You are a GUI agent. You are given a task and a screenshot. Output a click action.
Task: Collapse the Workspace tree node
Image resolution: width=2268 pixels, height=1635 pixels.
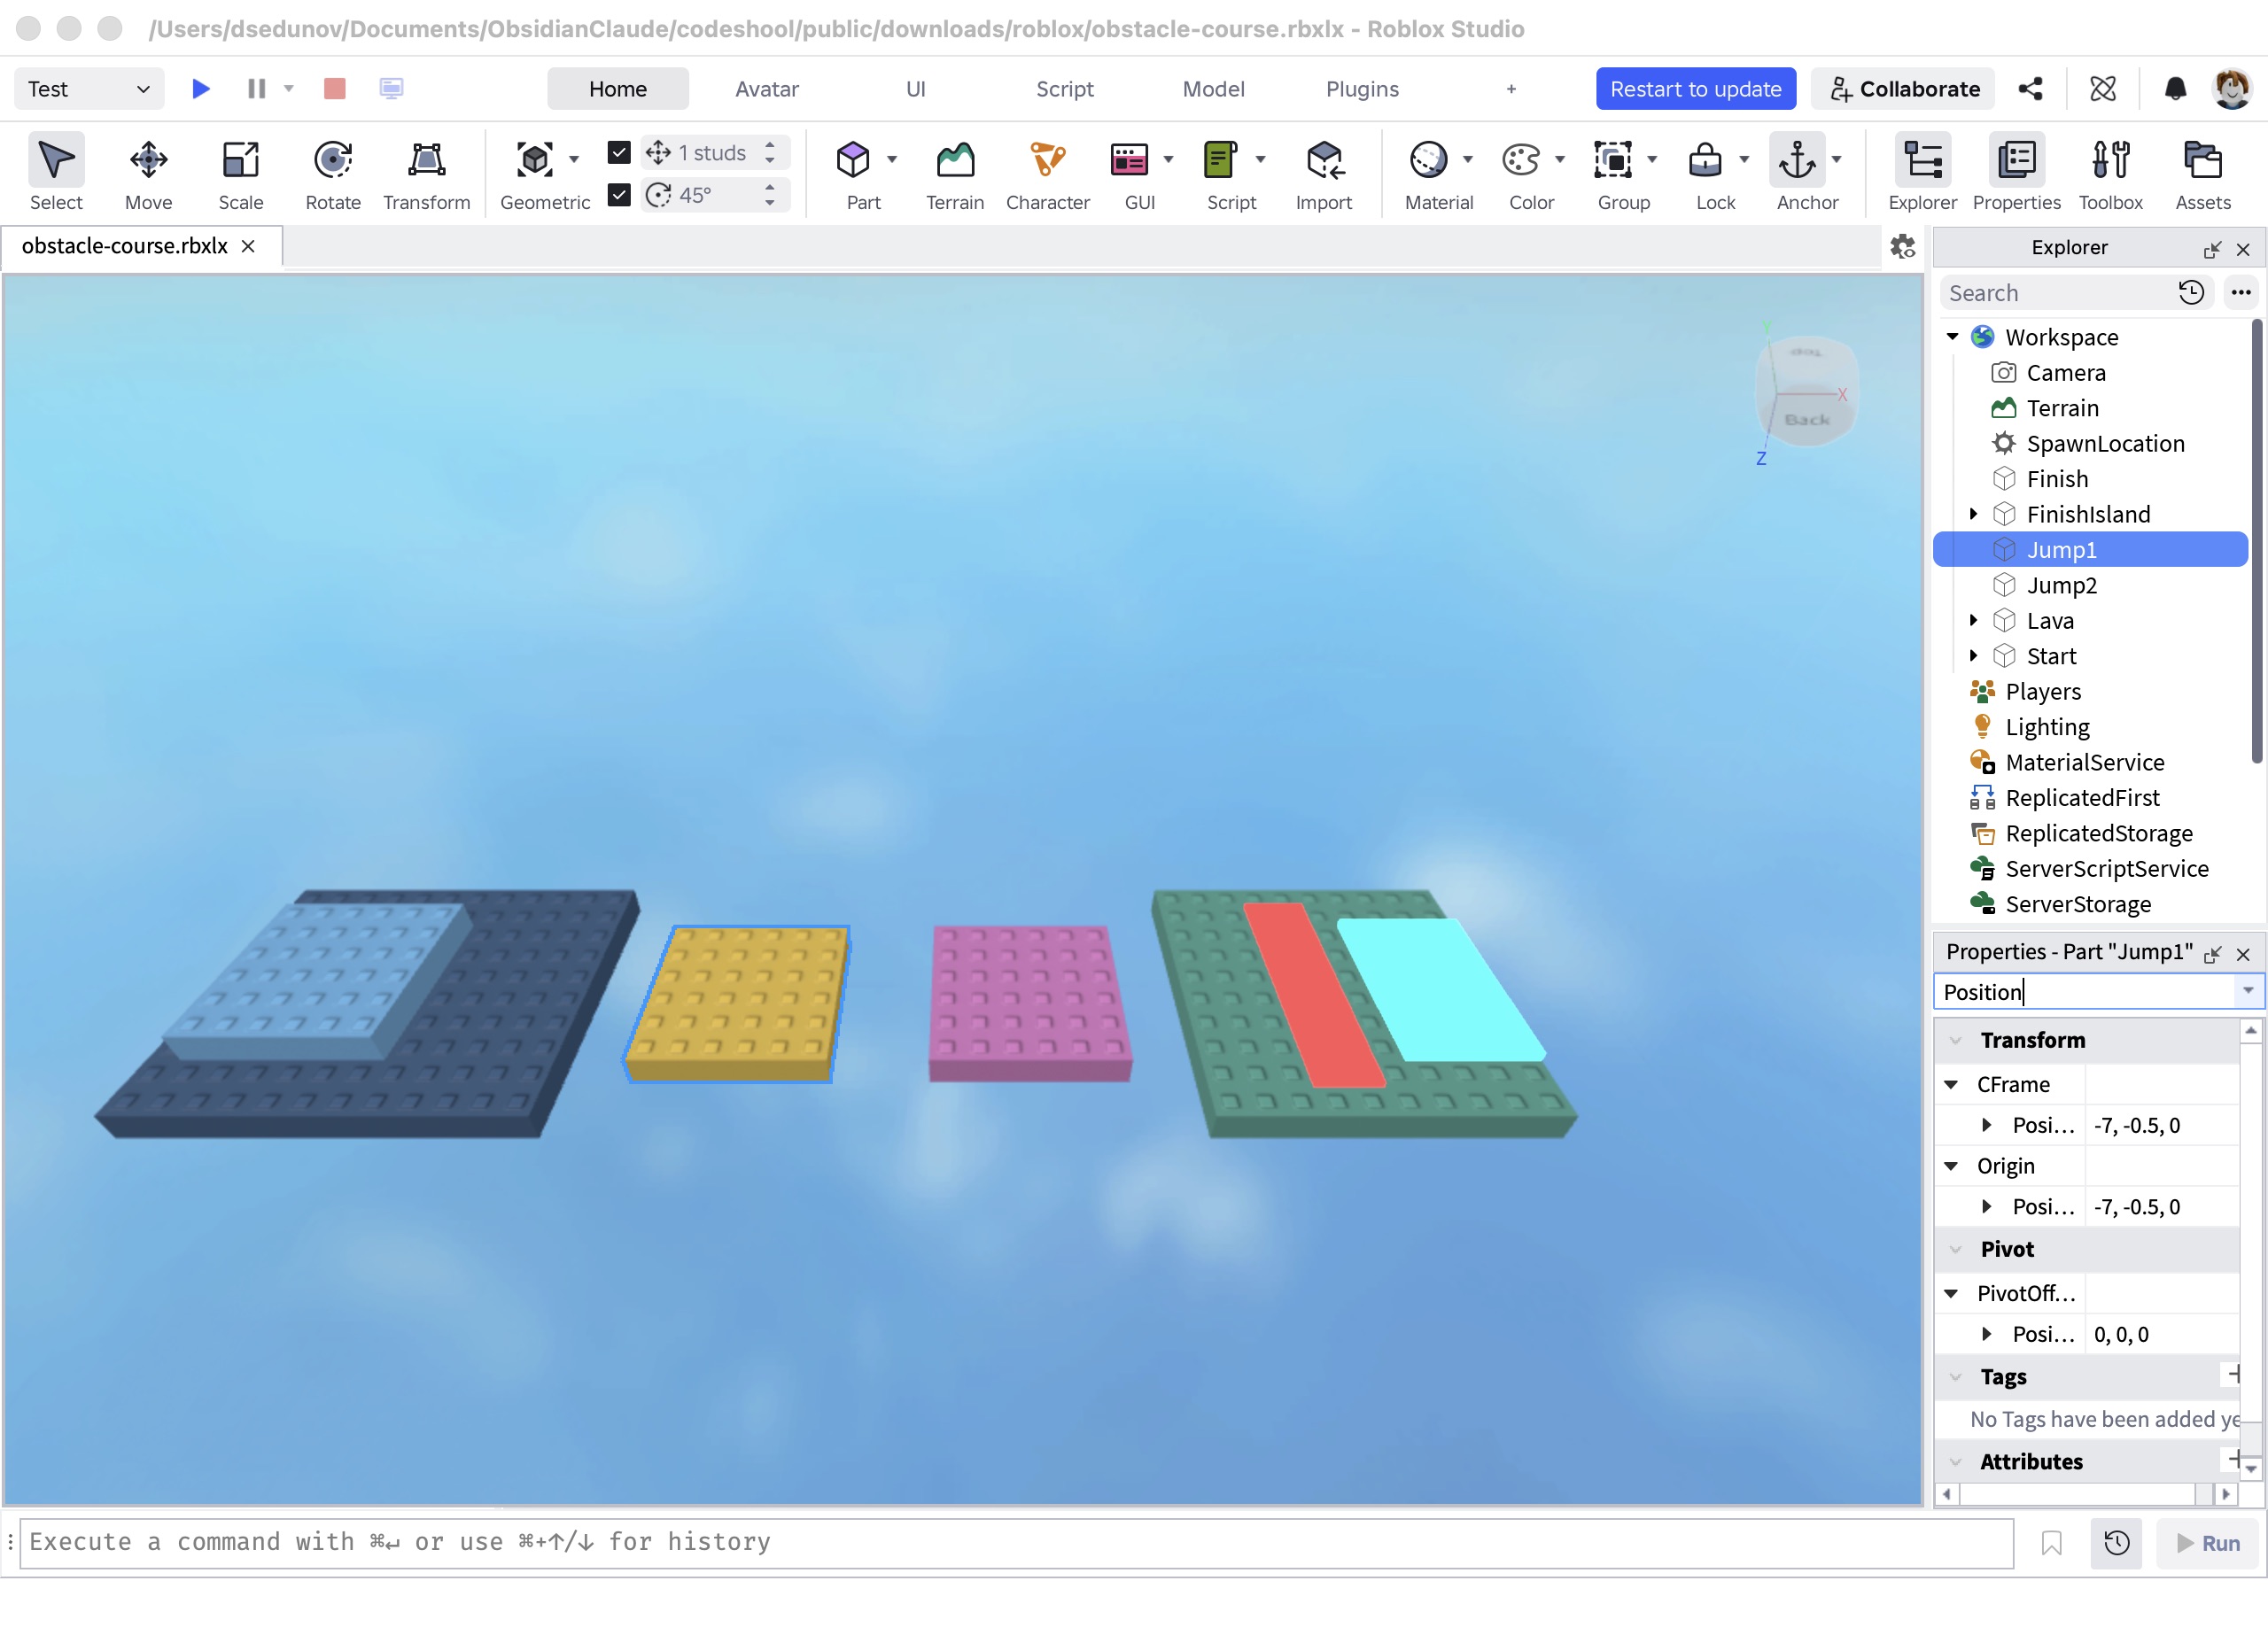click(x=1953, y=337)
